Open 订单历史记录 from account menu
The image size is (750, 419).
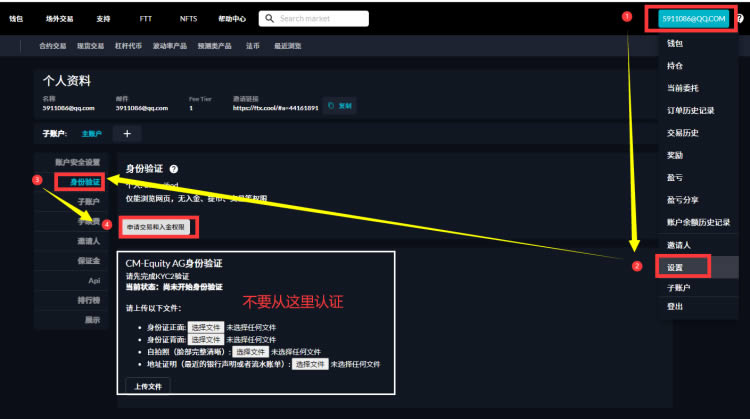[x=690, y=110]
